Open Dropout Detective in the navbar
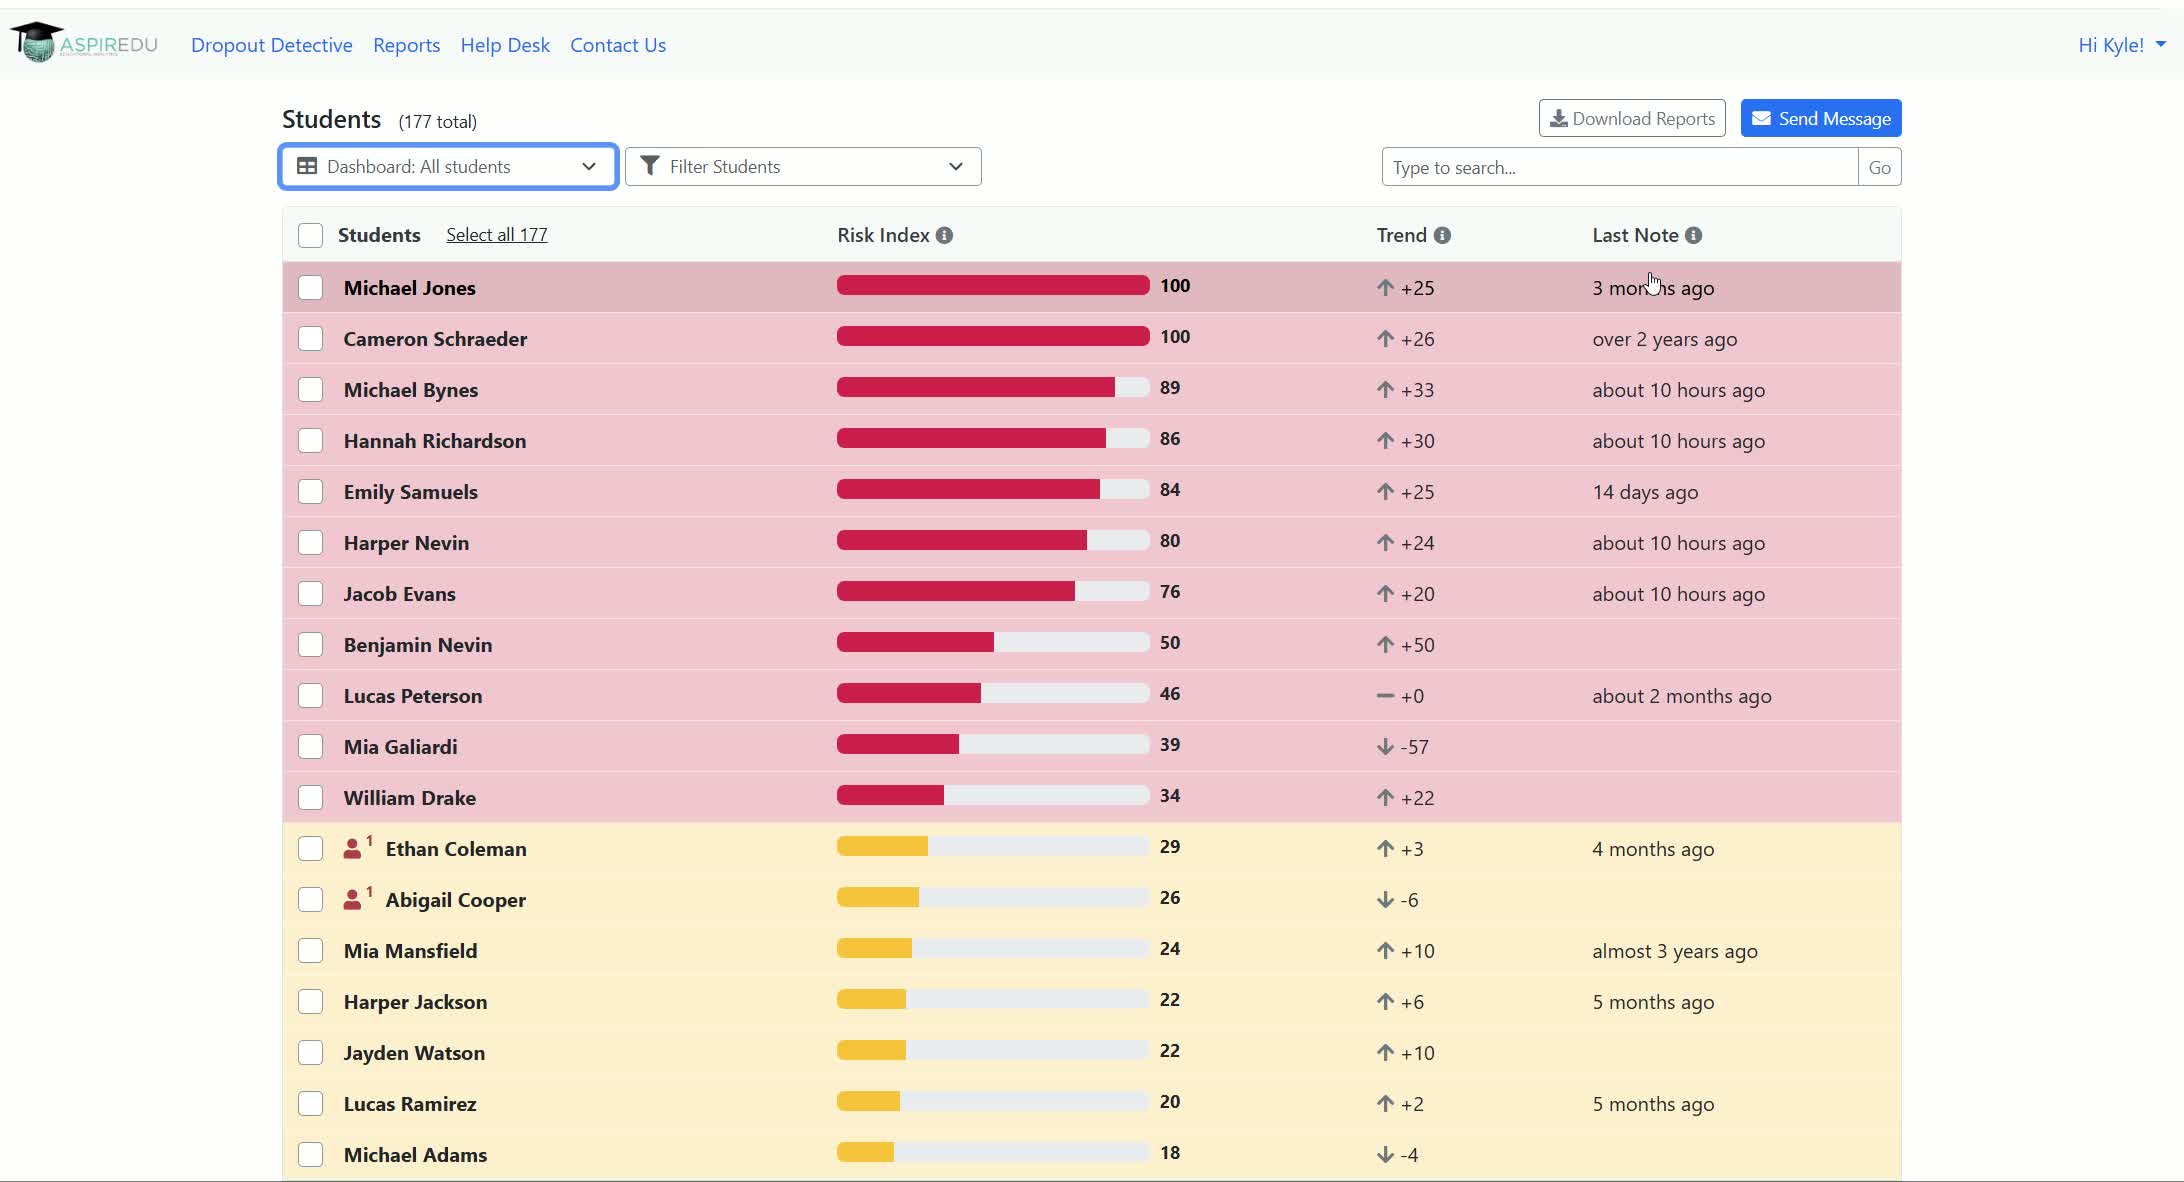 tap(272, 45)
